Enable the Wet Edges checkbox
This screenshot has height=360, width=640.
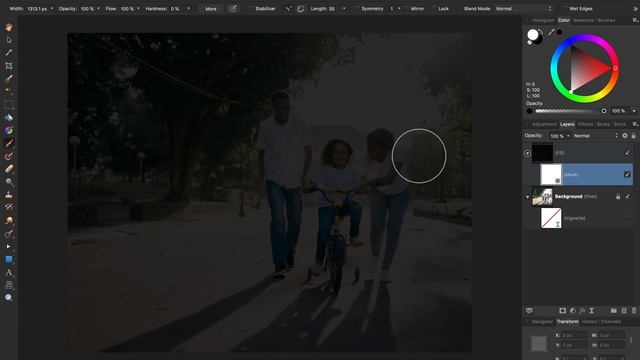[x=564, y=9]
